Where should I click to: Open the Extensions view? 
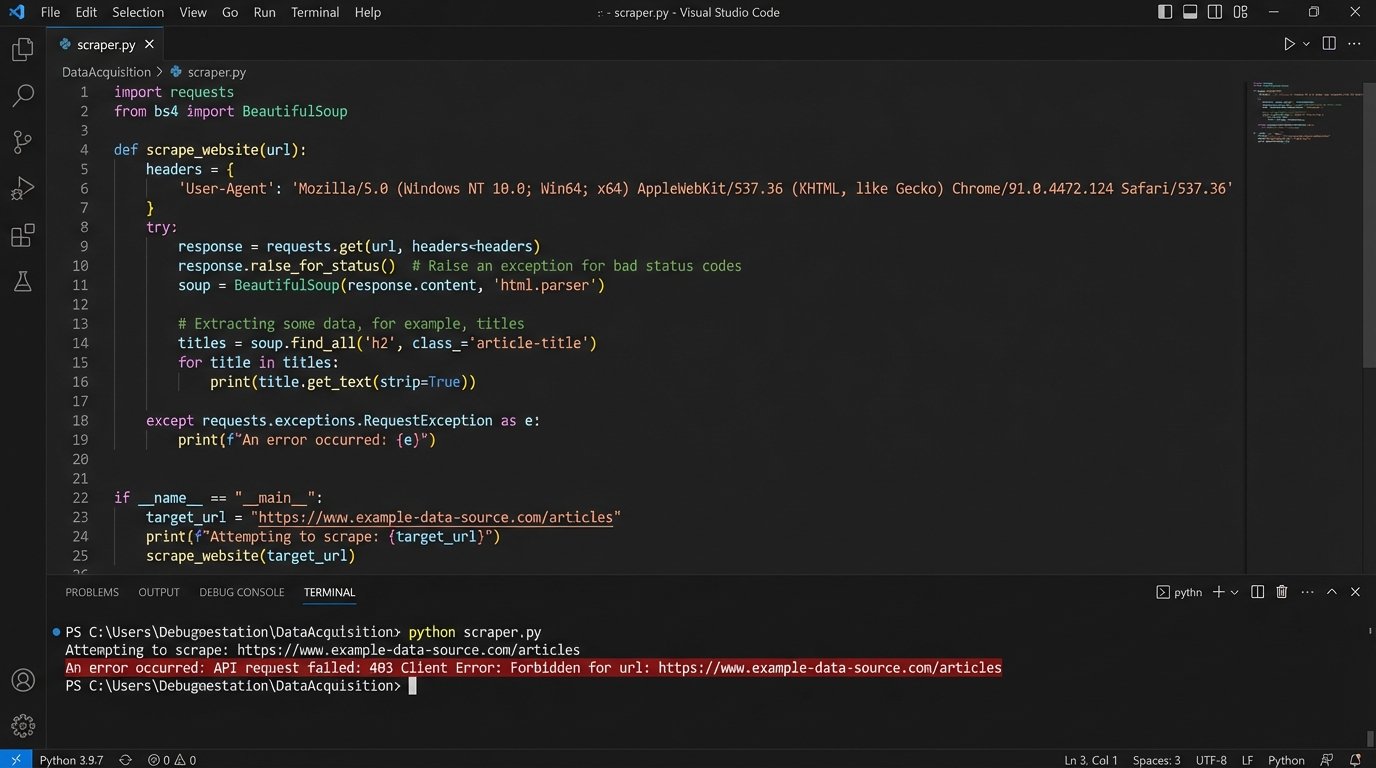22,236
